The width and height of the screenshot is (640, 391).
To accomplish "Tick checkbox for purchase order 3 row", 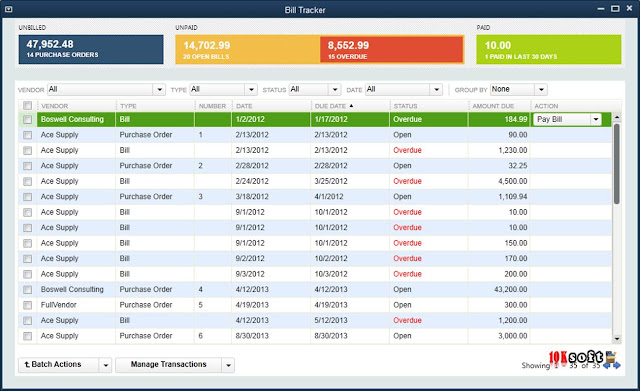I will point(27,197).
